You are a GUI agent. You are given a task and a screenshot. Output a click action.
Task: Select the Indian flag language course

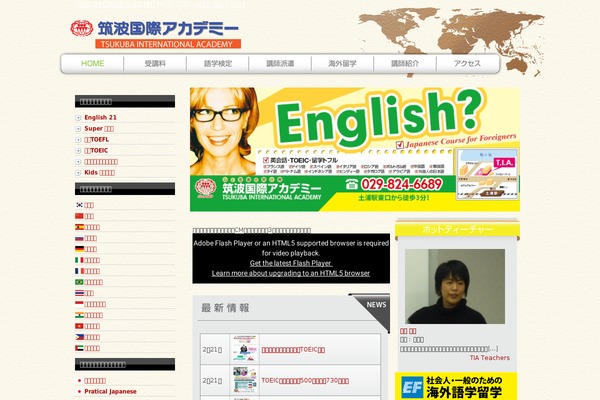89,315
